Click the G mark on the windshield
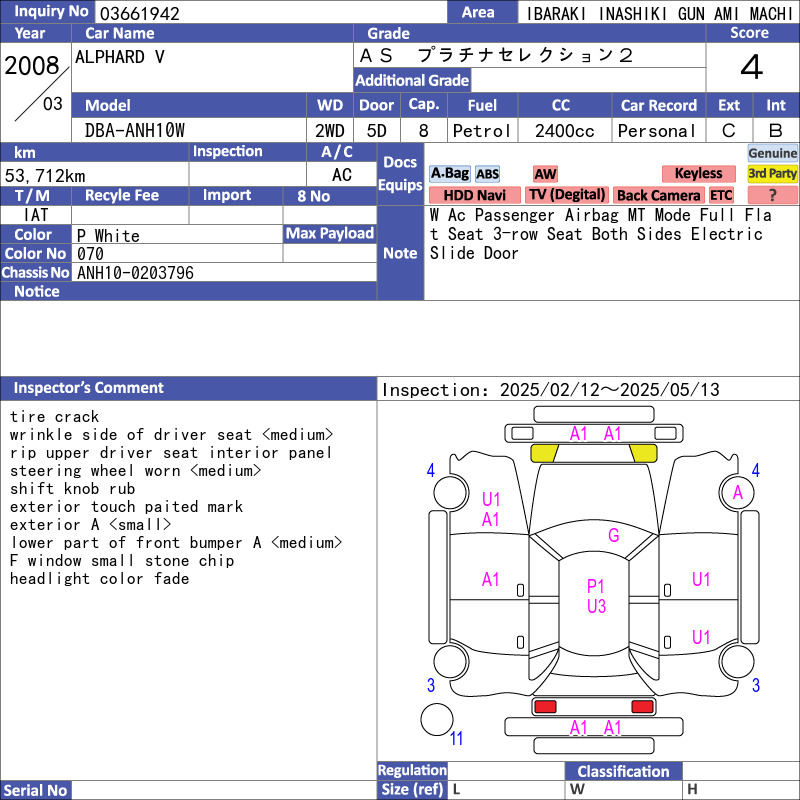The height and width of the screenshot is (800, 800). click(x=613, y=535)
